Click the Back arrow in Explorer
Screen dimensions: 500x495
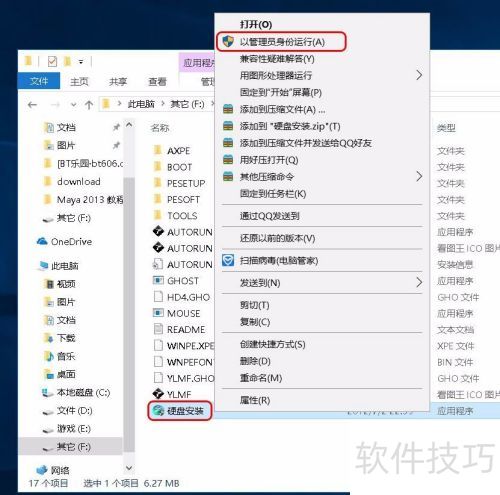[x=32, y=105]
